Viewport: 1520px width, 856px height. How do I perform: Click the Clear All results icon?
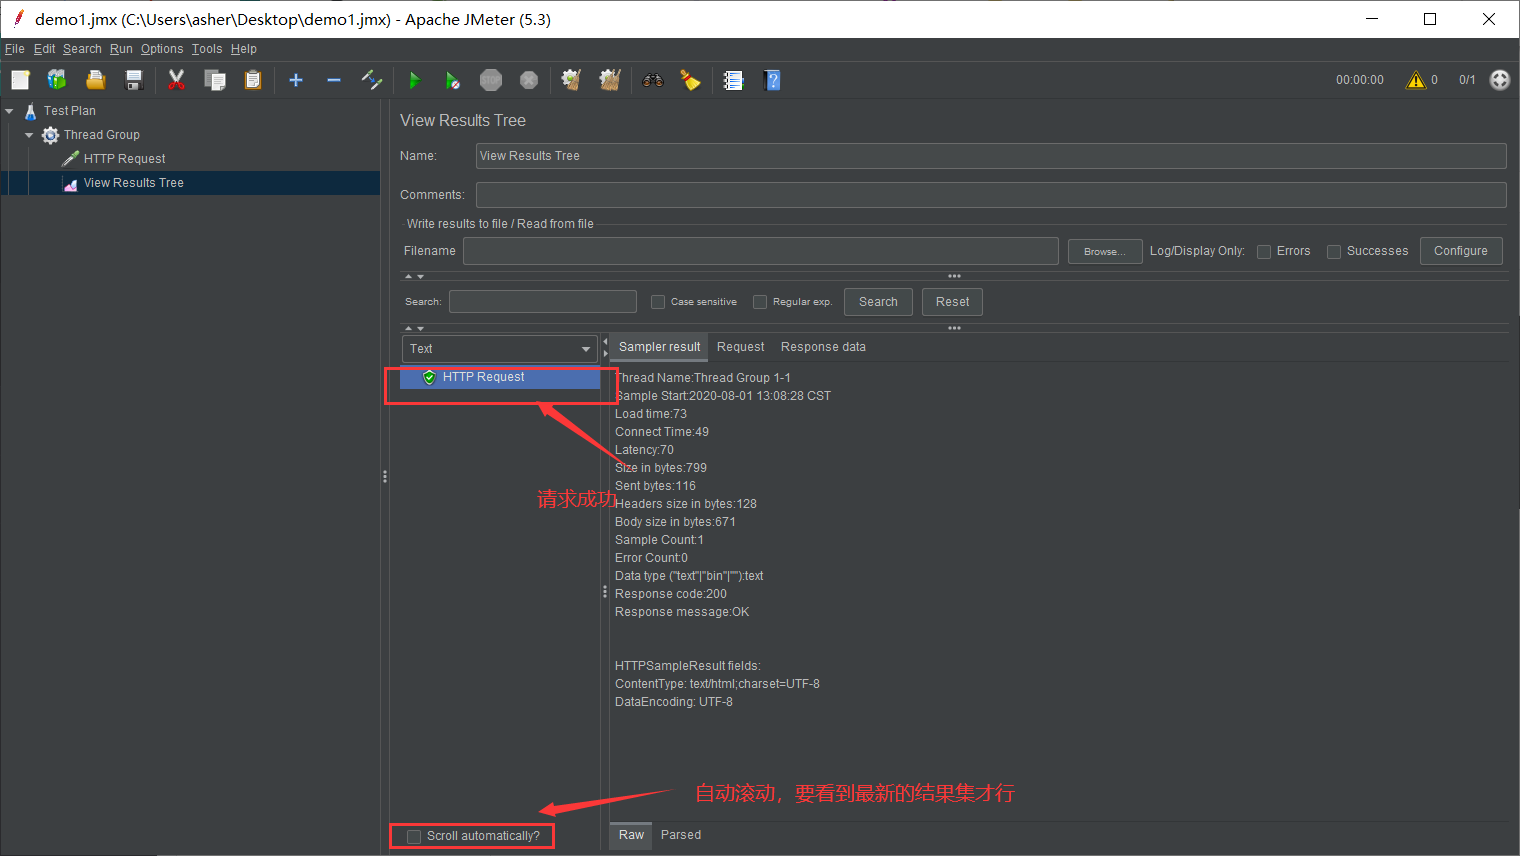pos(610,80)
